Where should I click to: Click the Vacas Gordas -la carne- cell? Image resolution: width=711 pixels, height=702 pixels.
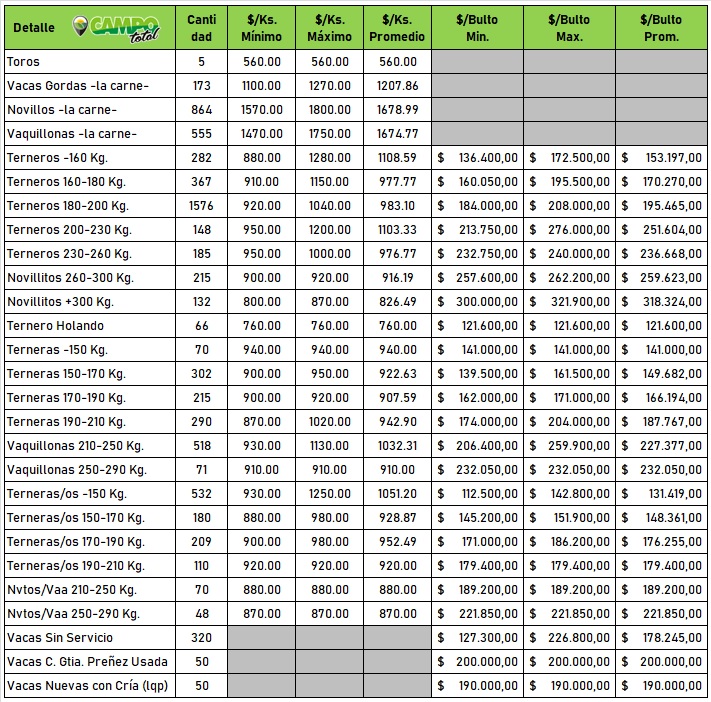click(x=77, y=86)
